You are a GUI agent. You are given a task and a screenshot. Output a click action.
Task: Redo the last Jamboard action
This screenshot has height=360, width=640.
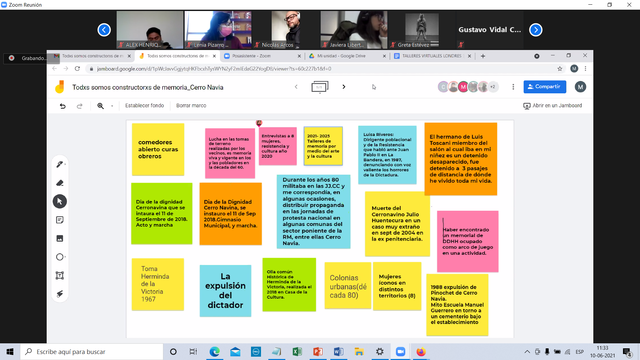pos(80,106)
